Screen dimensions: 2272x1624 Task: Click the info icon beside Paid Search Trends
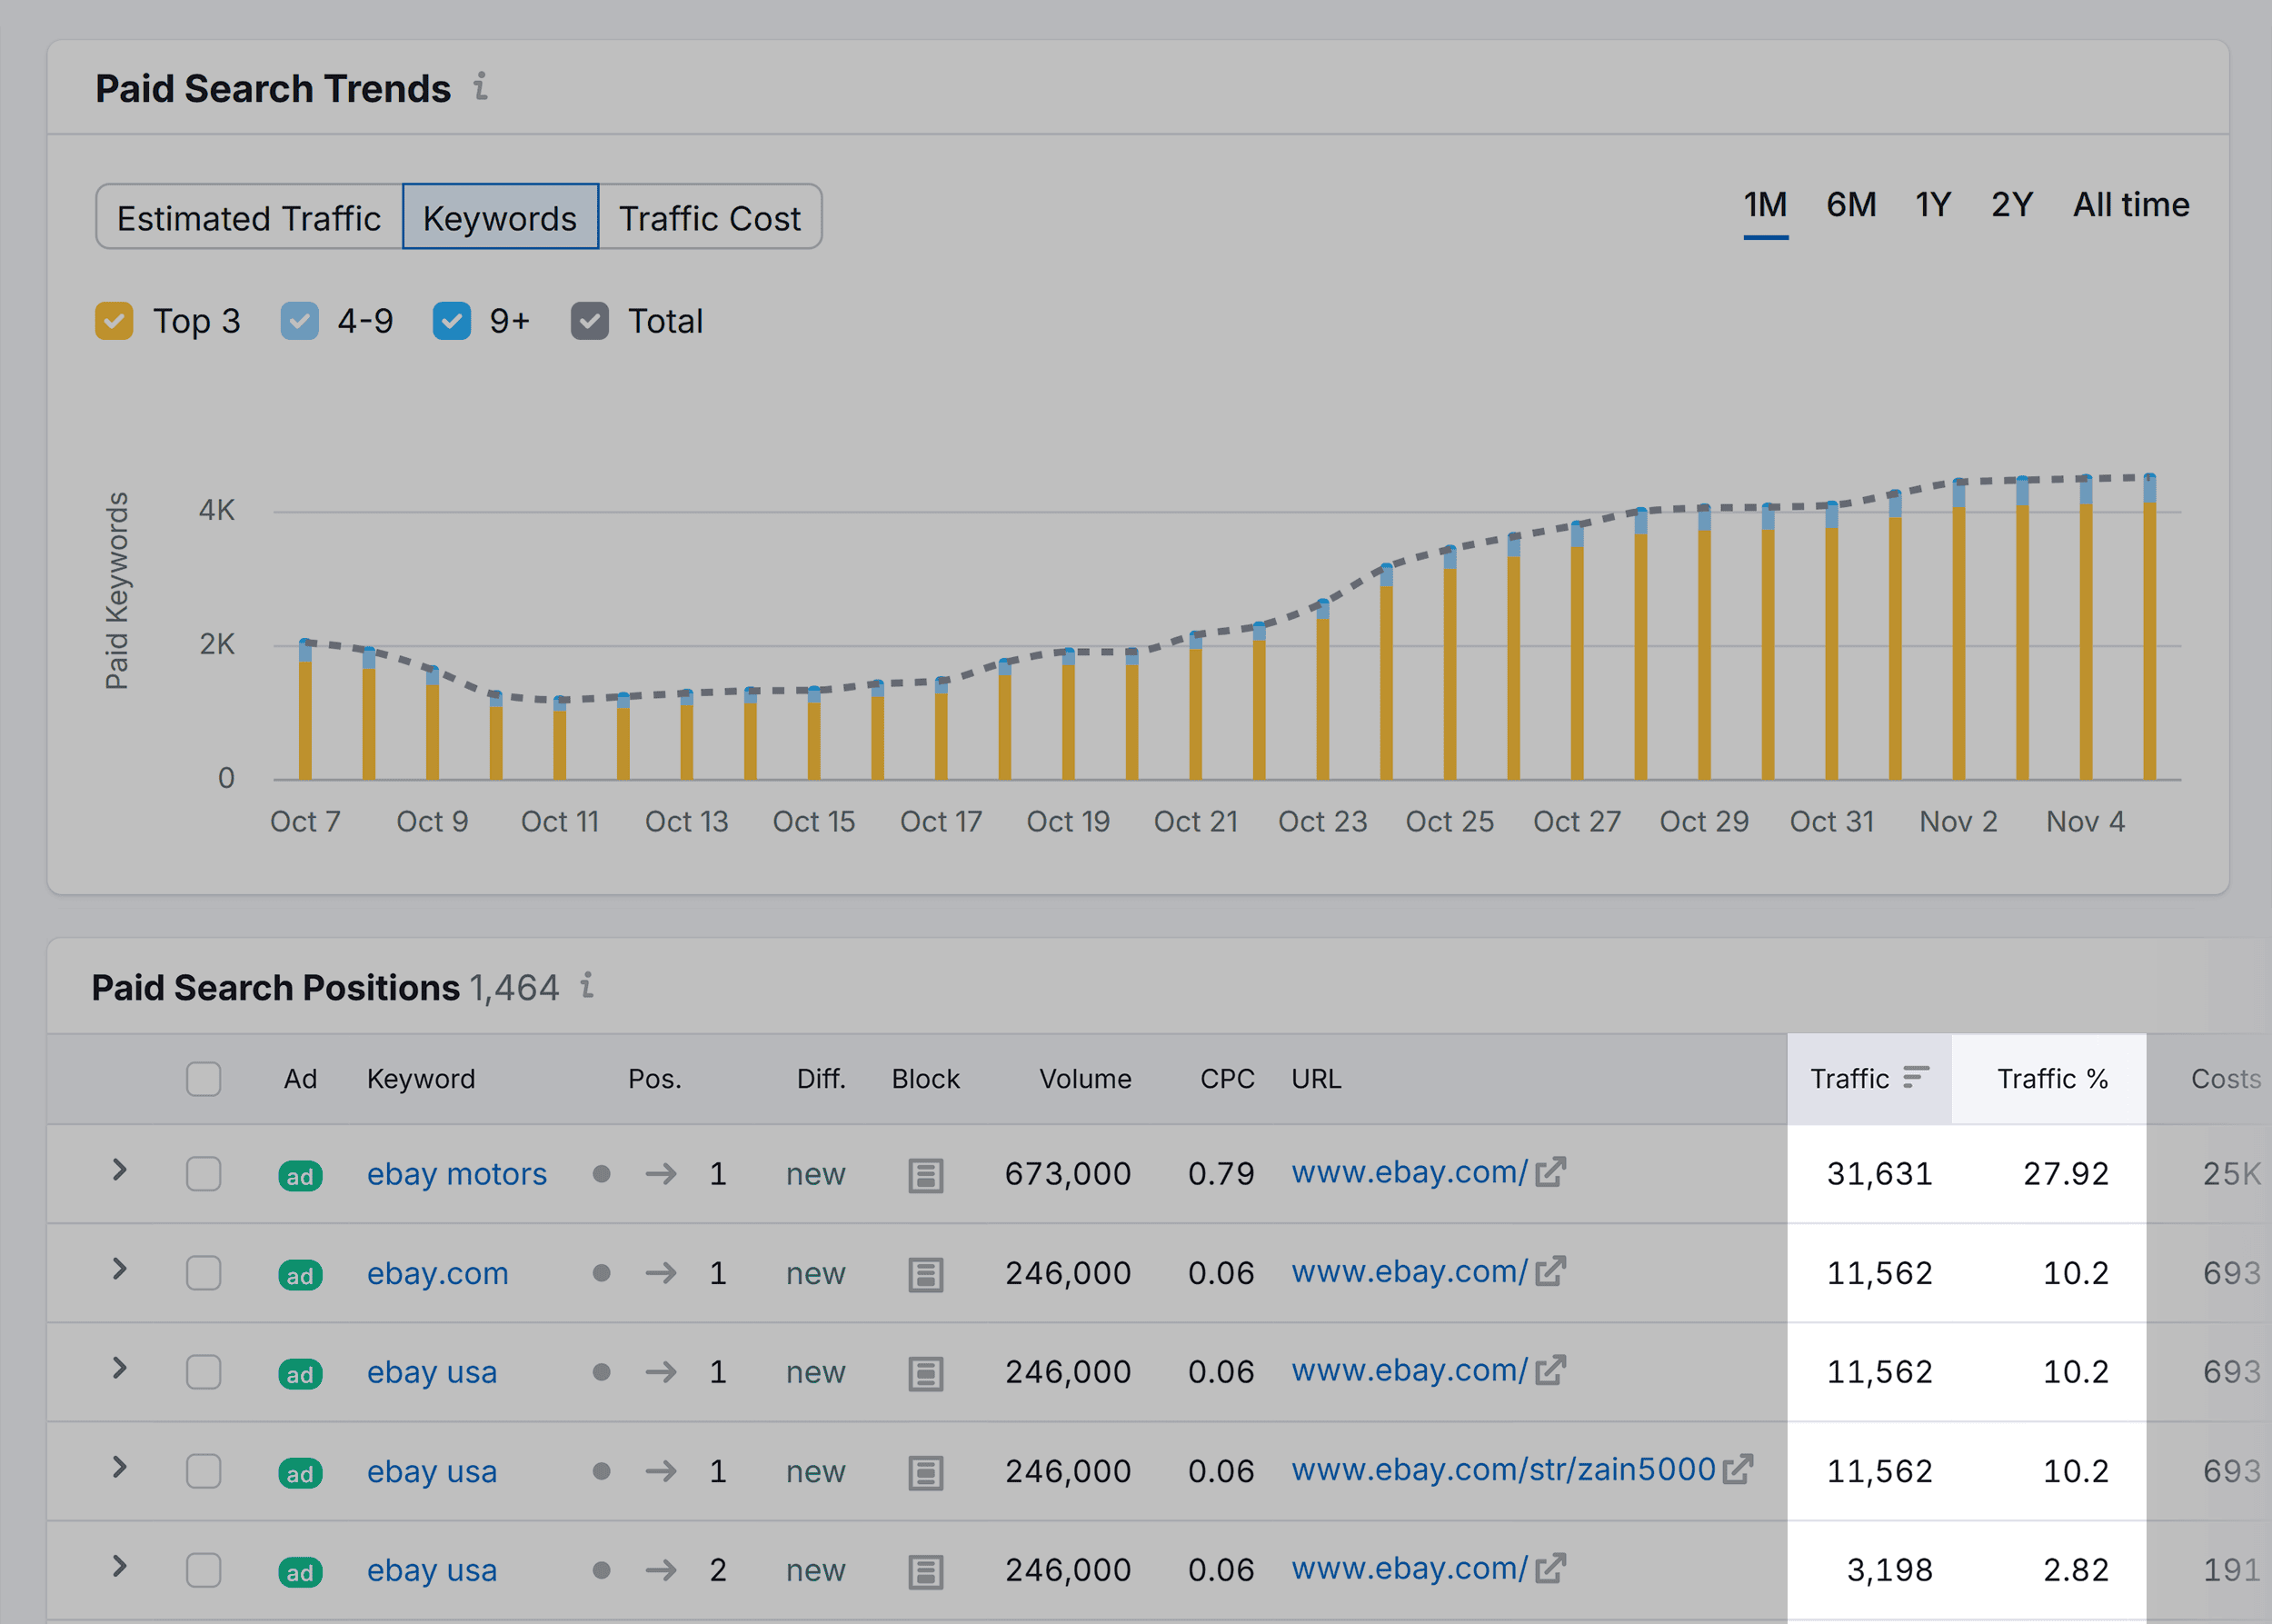tap(483, 88)
